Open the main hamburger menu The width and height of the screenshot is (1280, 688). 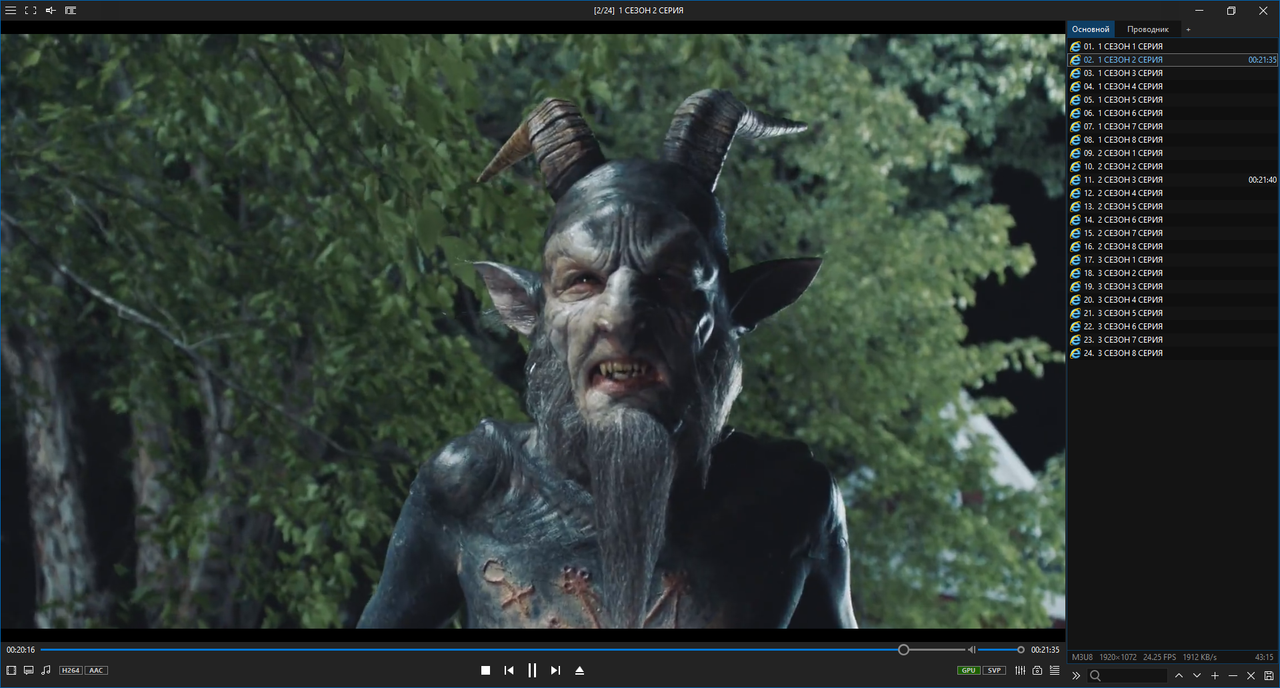(11, 10)
